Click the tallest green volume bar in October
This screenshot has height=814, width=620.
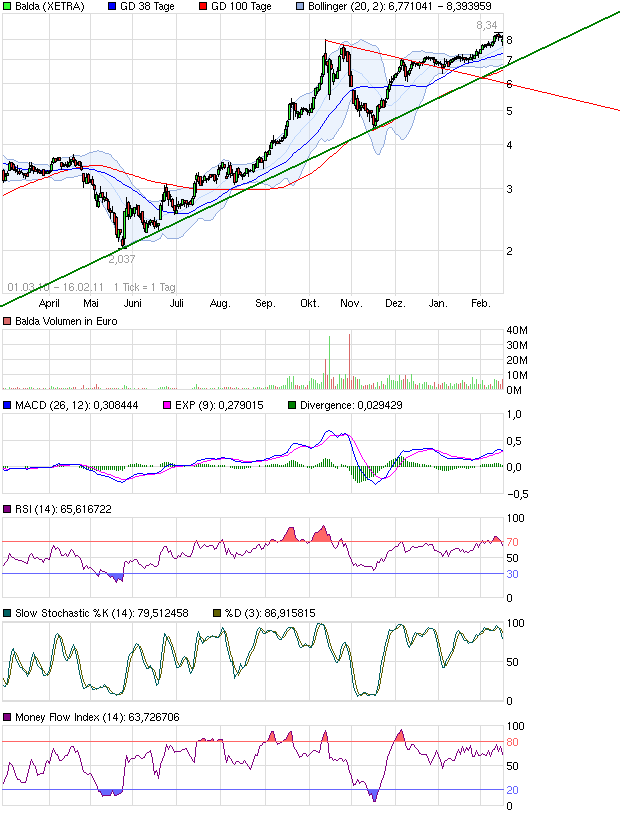click(329, 362)
